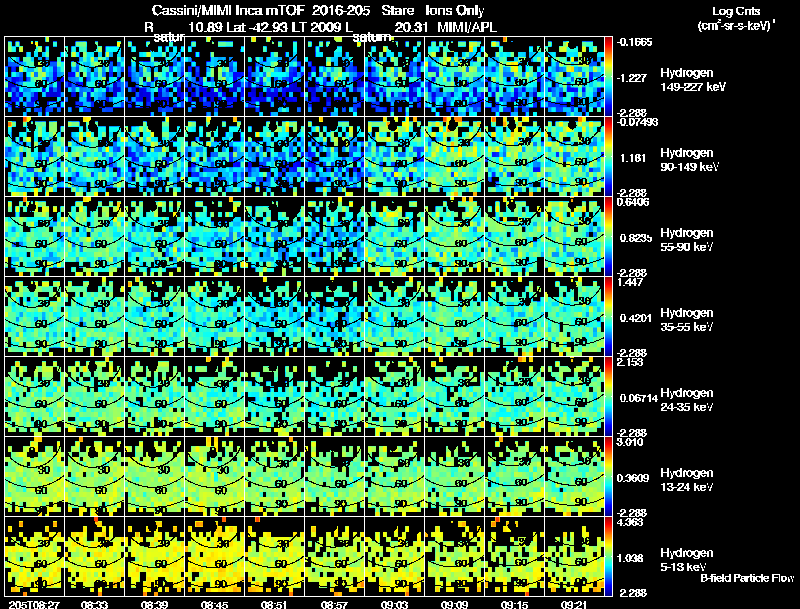Click the 09:21 time label
The image size is (800, 609).
[x=574, y=604]
